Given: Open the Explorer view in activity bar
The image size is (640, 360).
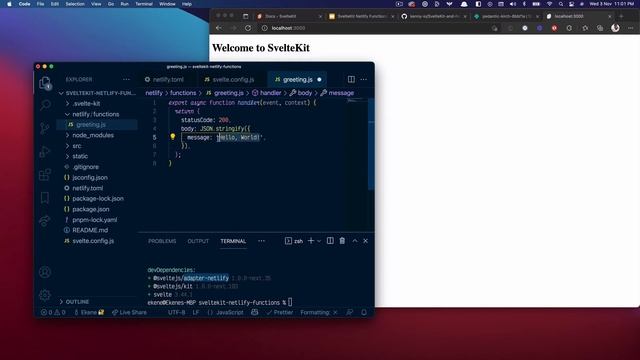Looking at the screenshot, I should click(x=45, y=83).
